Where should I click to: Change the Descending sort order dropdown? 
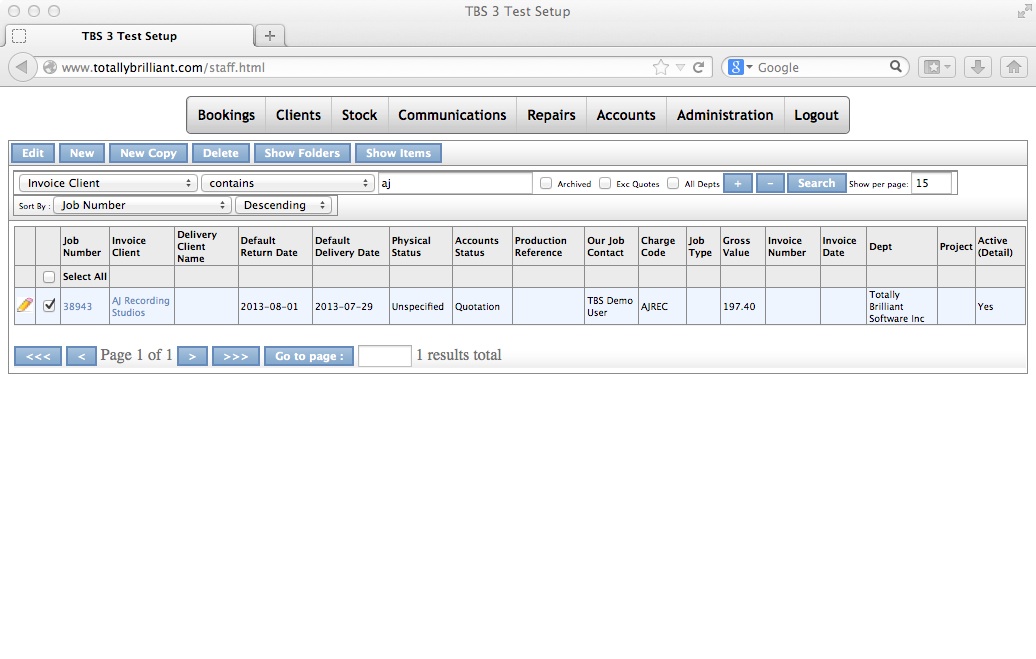(x=283, y=205)
